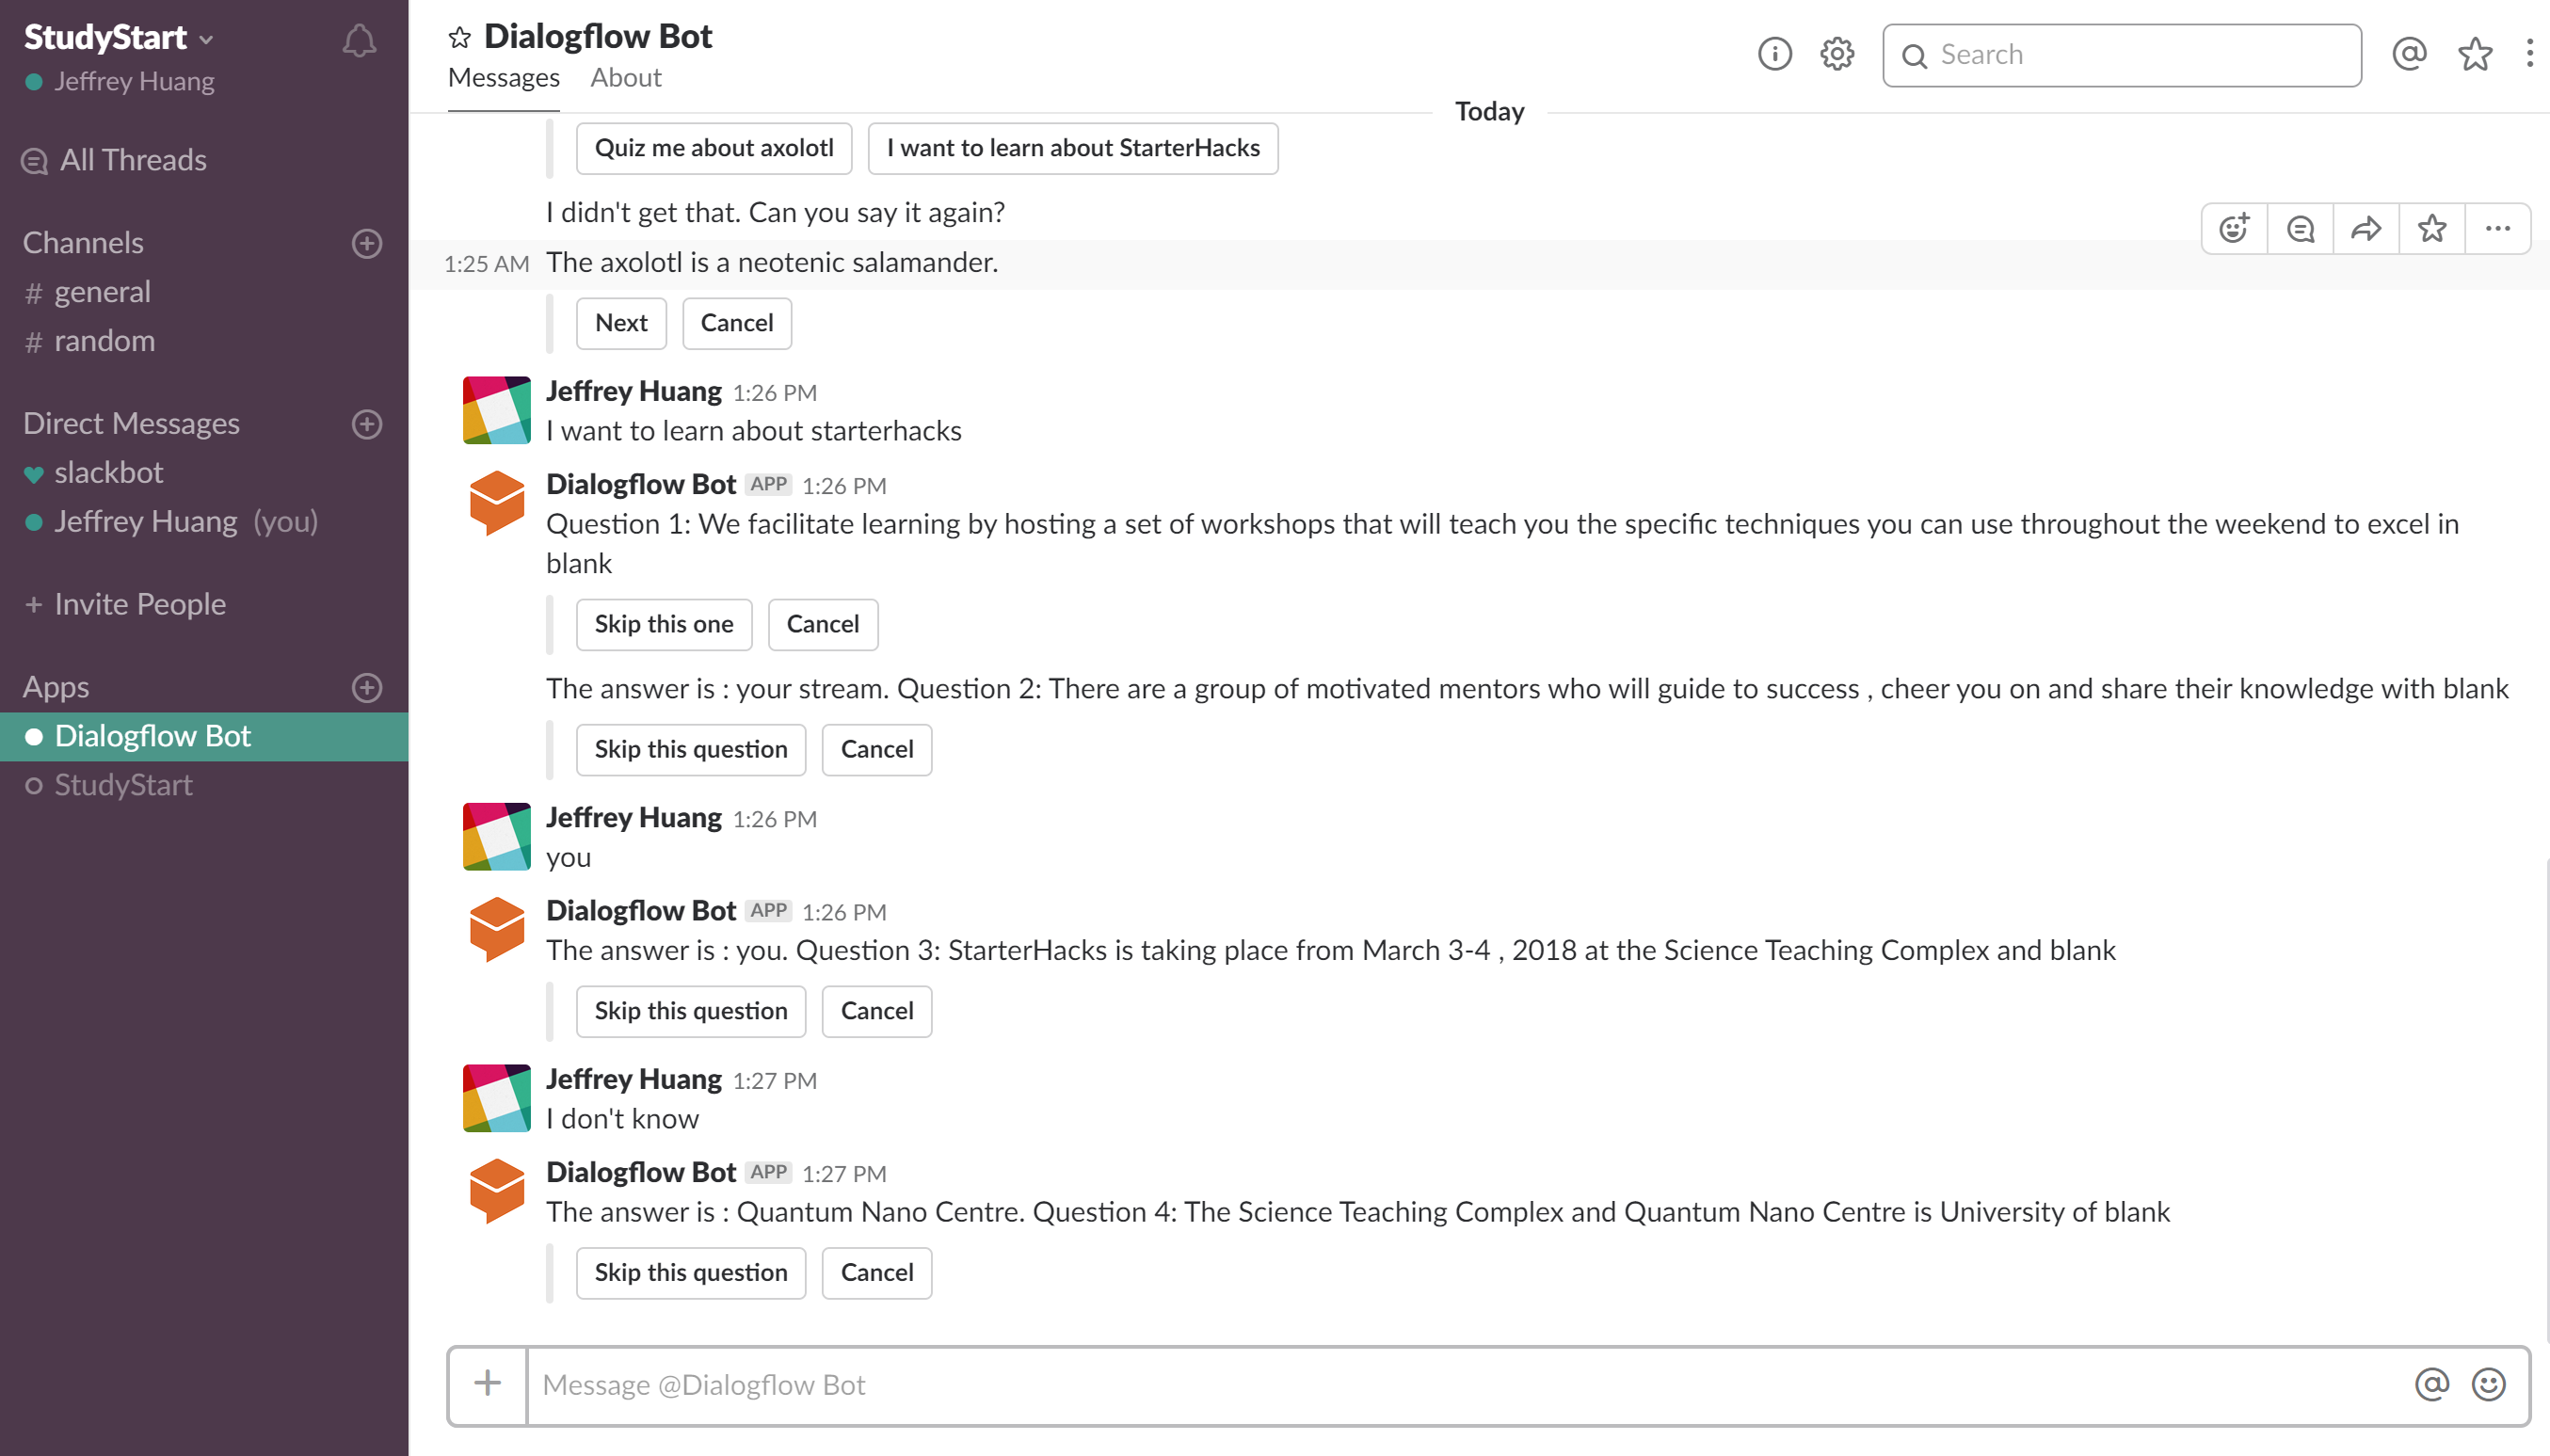Star the hovered axolotl message
This screenshot has width=2550, height=1456.
click(x=2432, y=229)
